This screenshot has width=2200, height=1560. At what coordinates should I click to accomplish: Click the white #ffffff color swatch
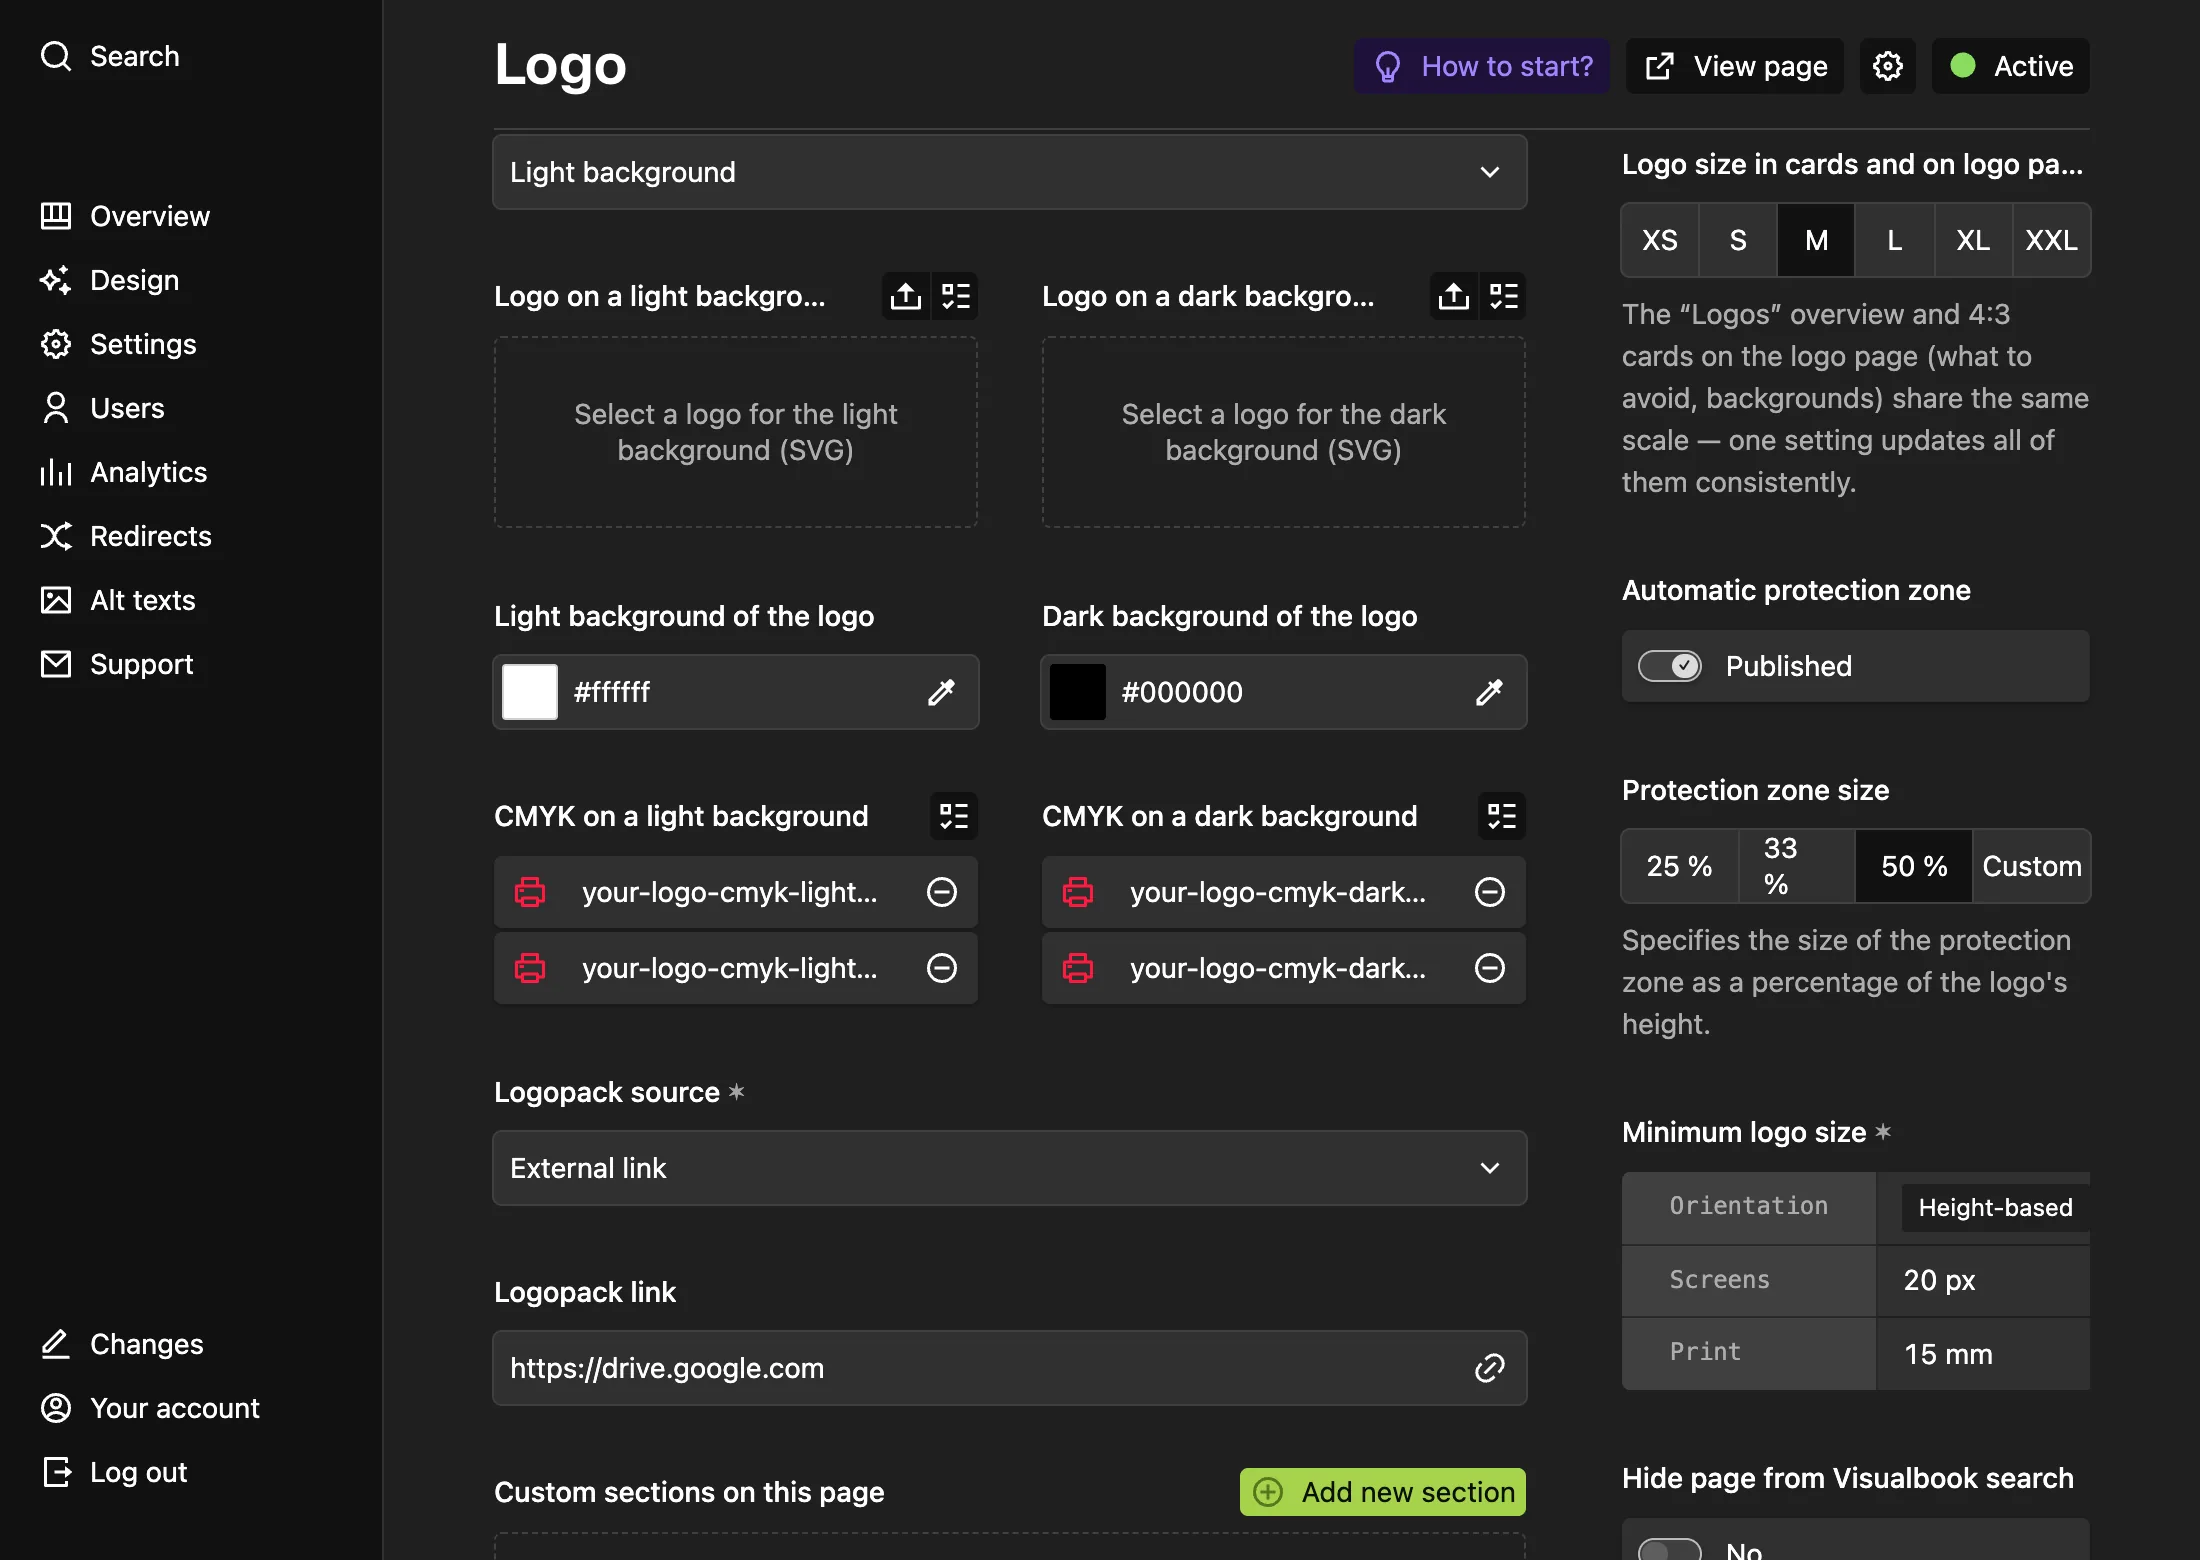530,692
